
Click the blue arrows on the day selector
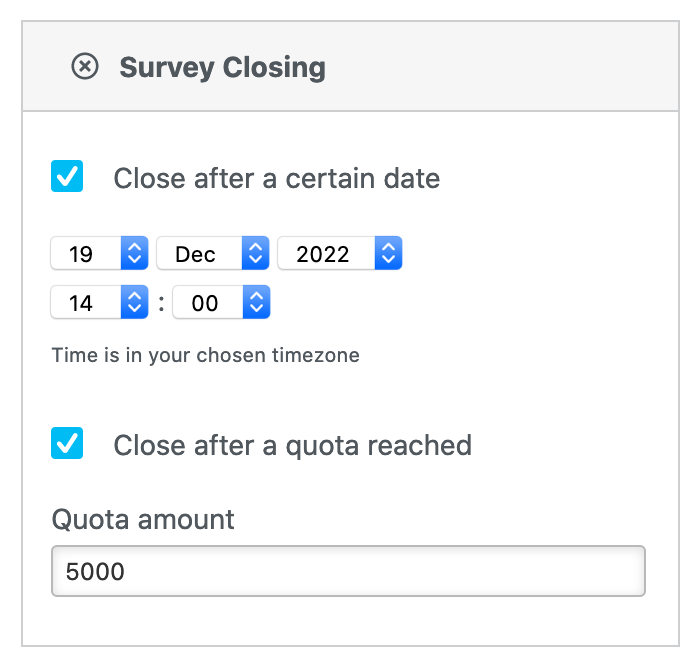(134, 254)
